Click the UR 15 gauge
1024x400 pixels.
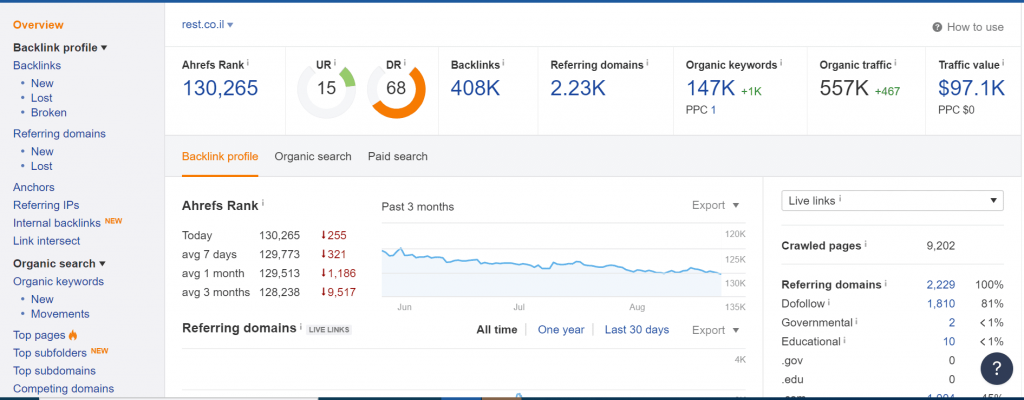pyautogui.click(x=327, y=88)
